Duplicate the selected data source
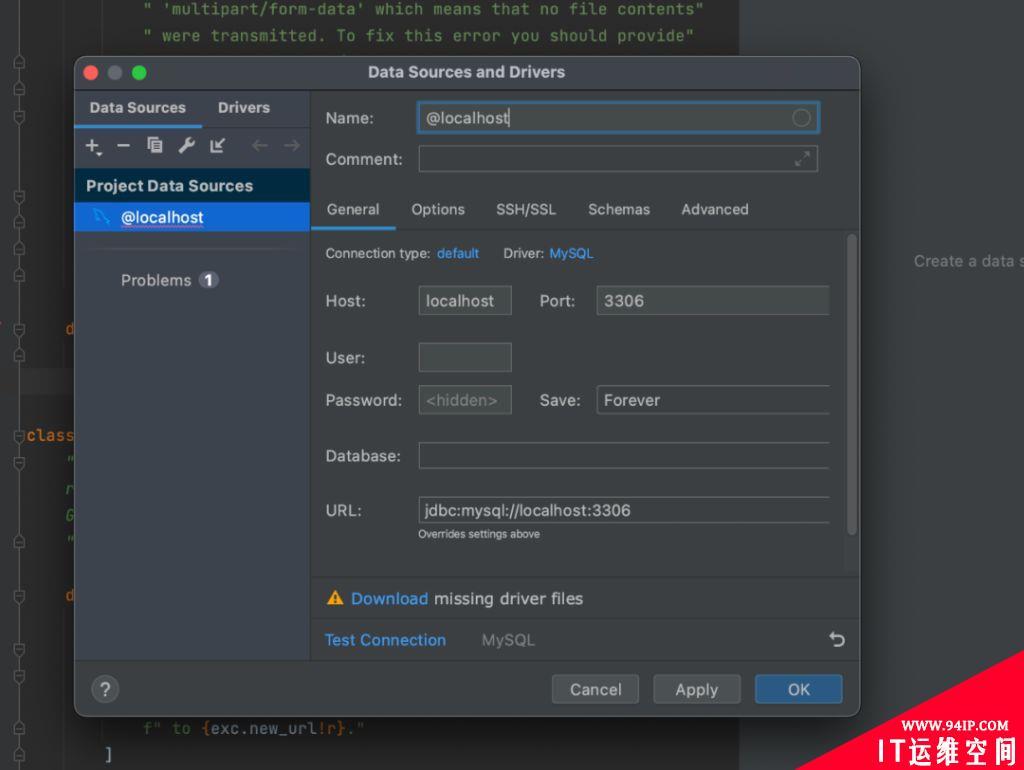 (155, 145)
